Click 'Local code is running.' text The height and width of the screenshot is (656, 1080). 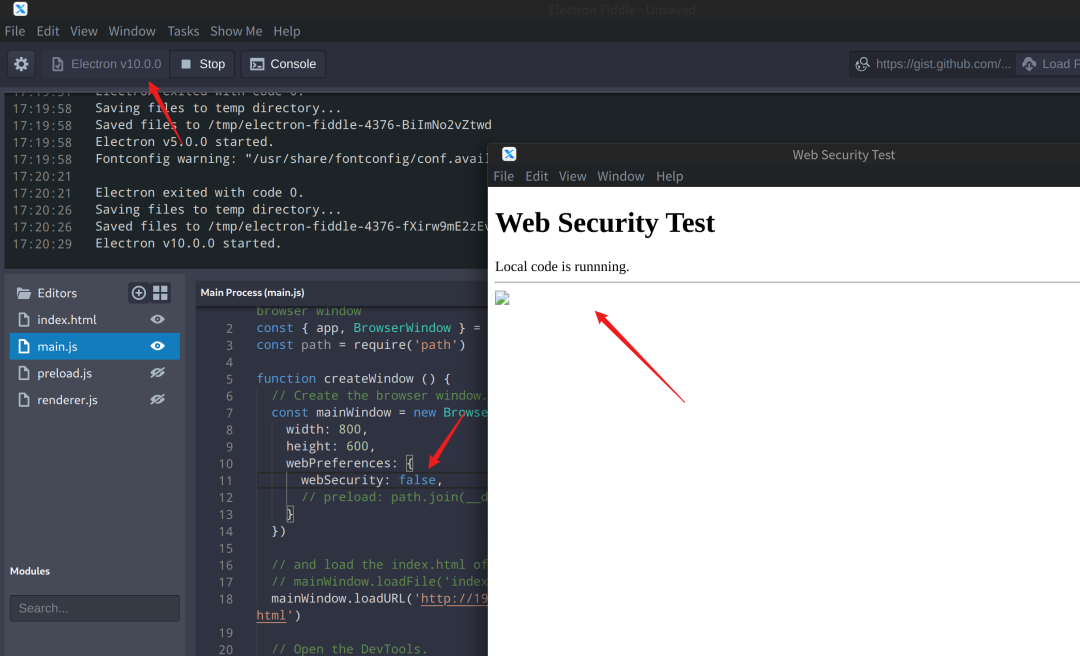562,267
